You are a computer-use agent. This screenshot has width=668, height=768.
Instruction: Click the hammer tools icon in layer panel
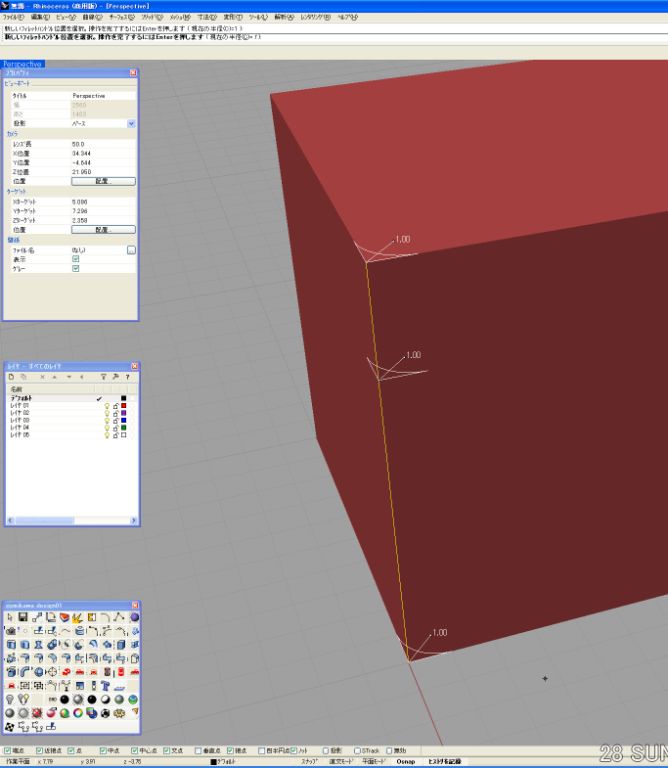114,377
